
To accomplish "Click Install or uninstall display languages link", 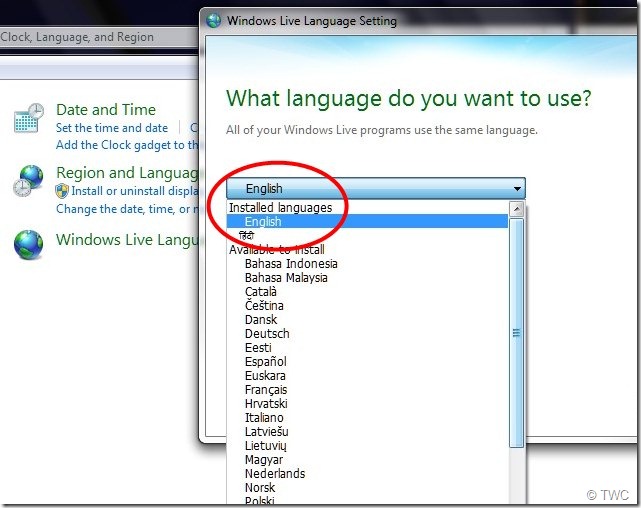I will 135,191.
